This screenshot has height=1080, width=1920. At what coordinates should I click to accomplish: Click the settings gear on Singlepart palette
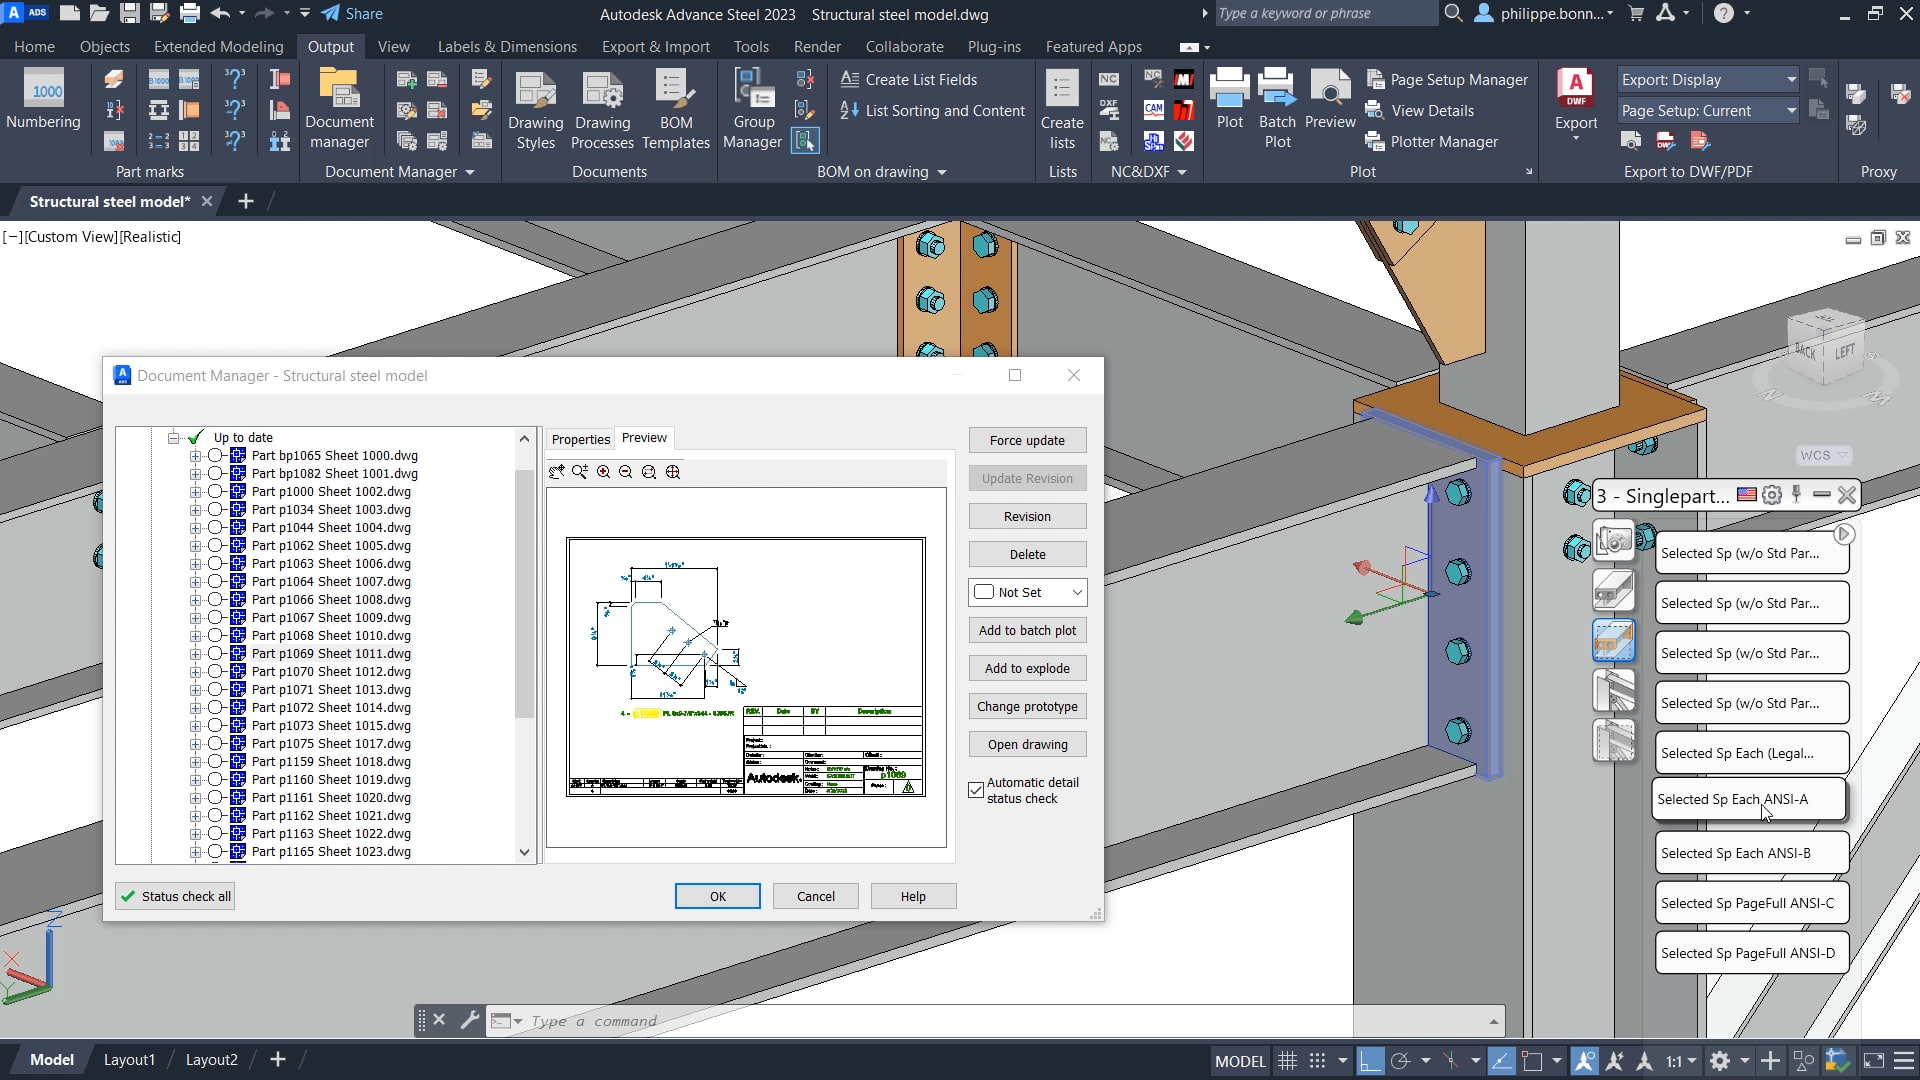(x=1772, y=495)
